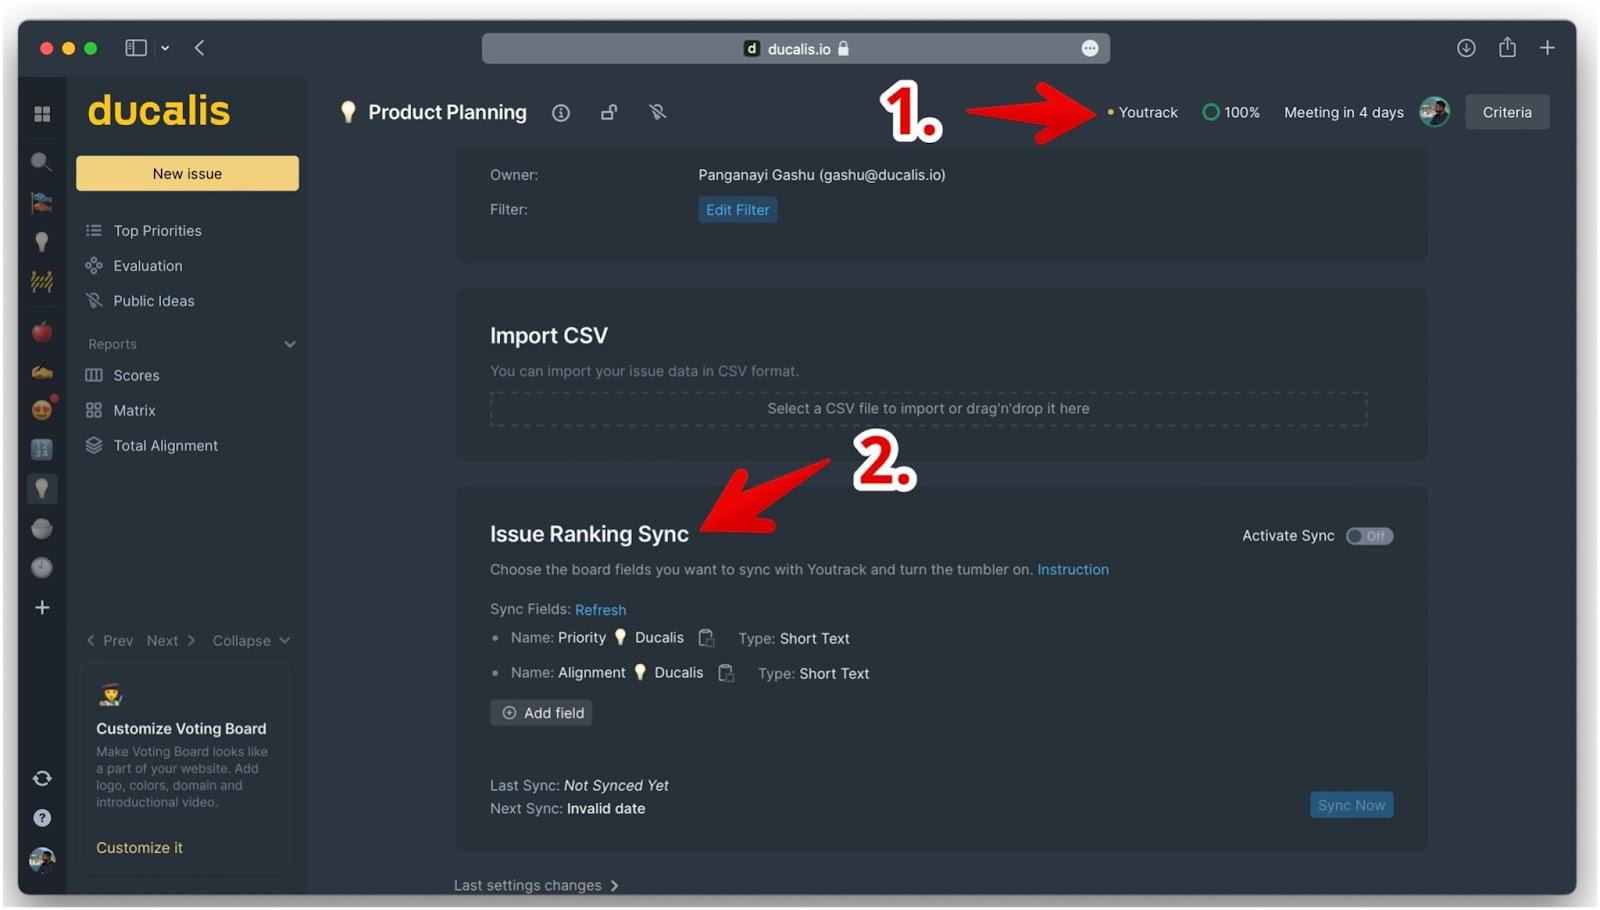This screenshot has height=910, width=1600.
Task: Click the member avatar next to Criteria
Action: [x=1434, y=112]
